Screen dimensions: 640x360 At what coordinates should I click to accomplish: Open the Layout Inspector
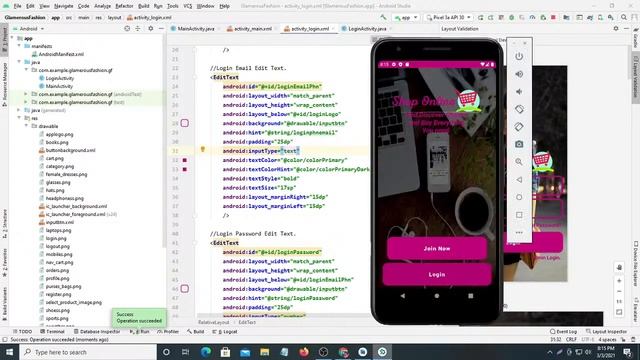(606, 331)
